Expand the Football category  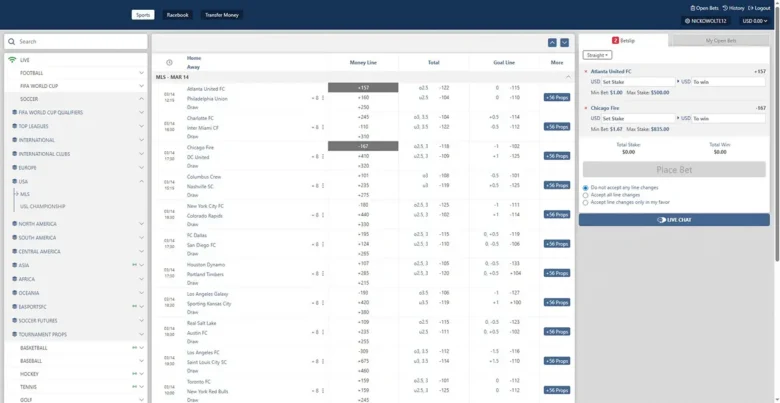click(x=141, y=73)
